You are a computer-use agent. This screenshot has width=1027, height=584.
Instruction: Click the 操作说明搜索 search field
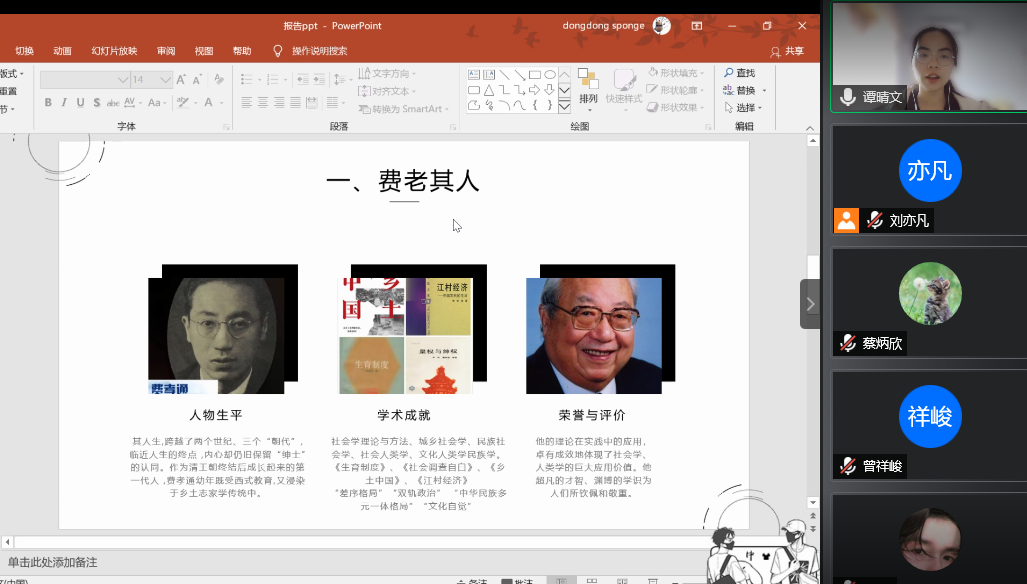tap(320, 51)
